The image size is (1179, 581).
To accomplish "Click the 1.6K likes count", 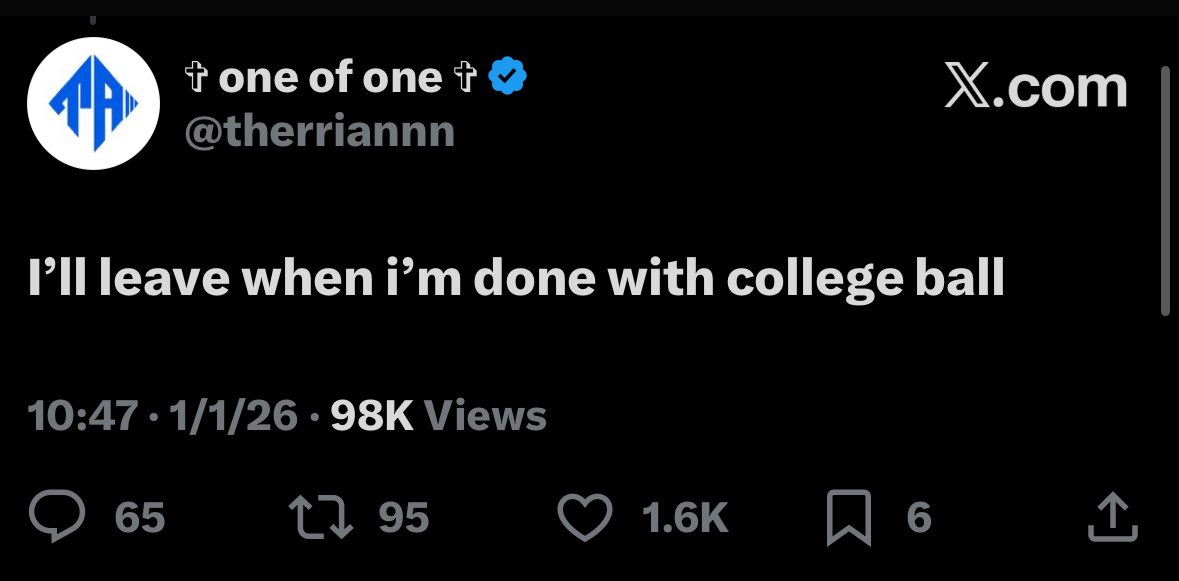I will [683, 517].
